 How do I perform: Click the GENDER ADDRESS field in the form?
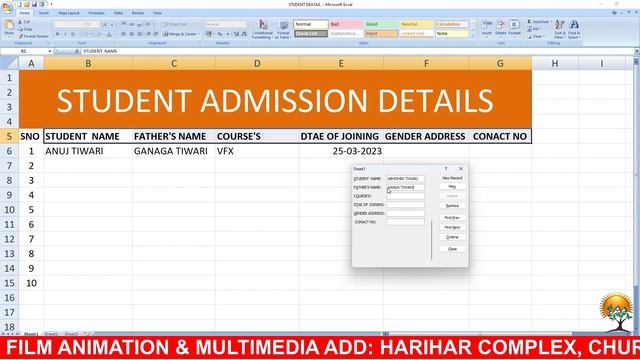(x=405, y=213)
